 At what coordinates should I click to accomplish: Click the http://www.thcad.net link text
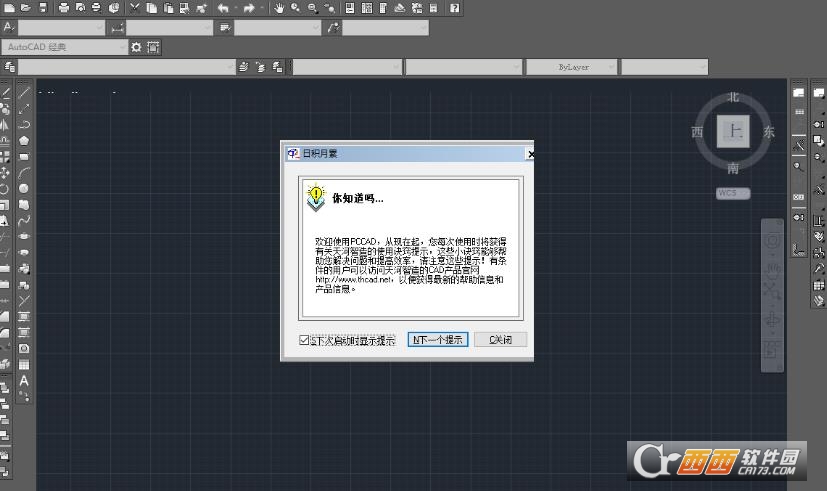353,280
